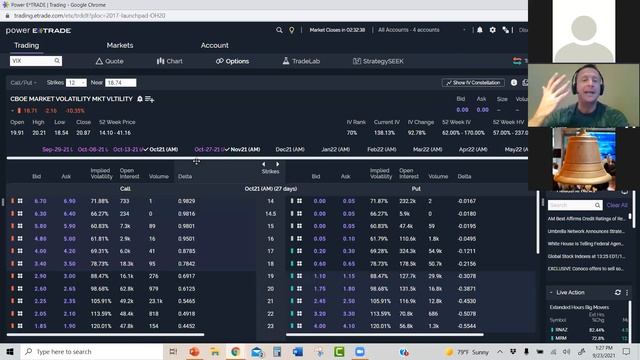Open Windows notification center icon
640x360 pixels.
point(626,351)
